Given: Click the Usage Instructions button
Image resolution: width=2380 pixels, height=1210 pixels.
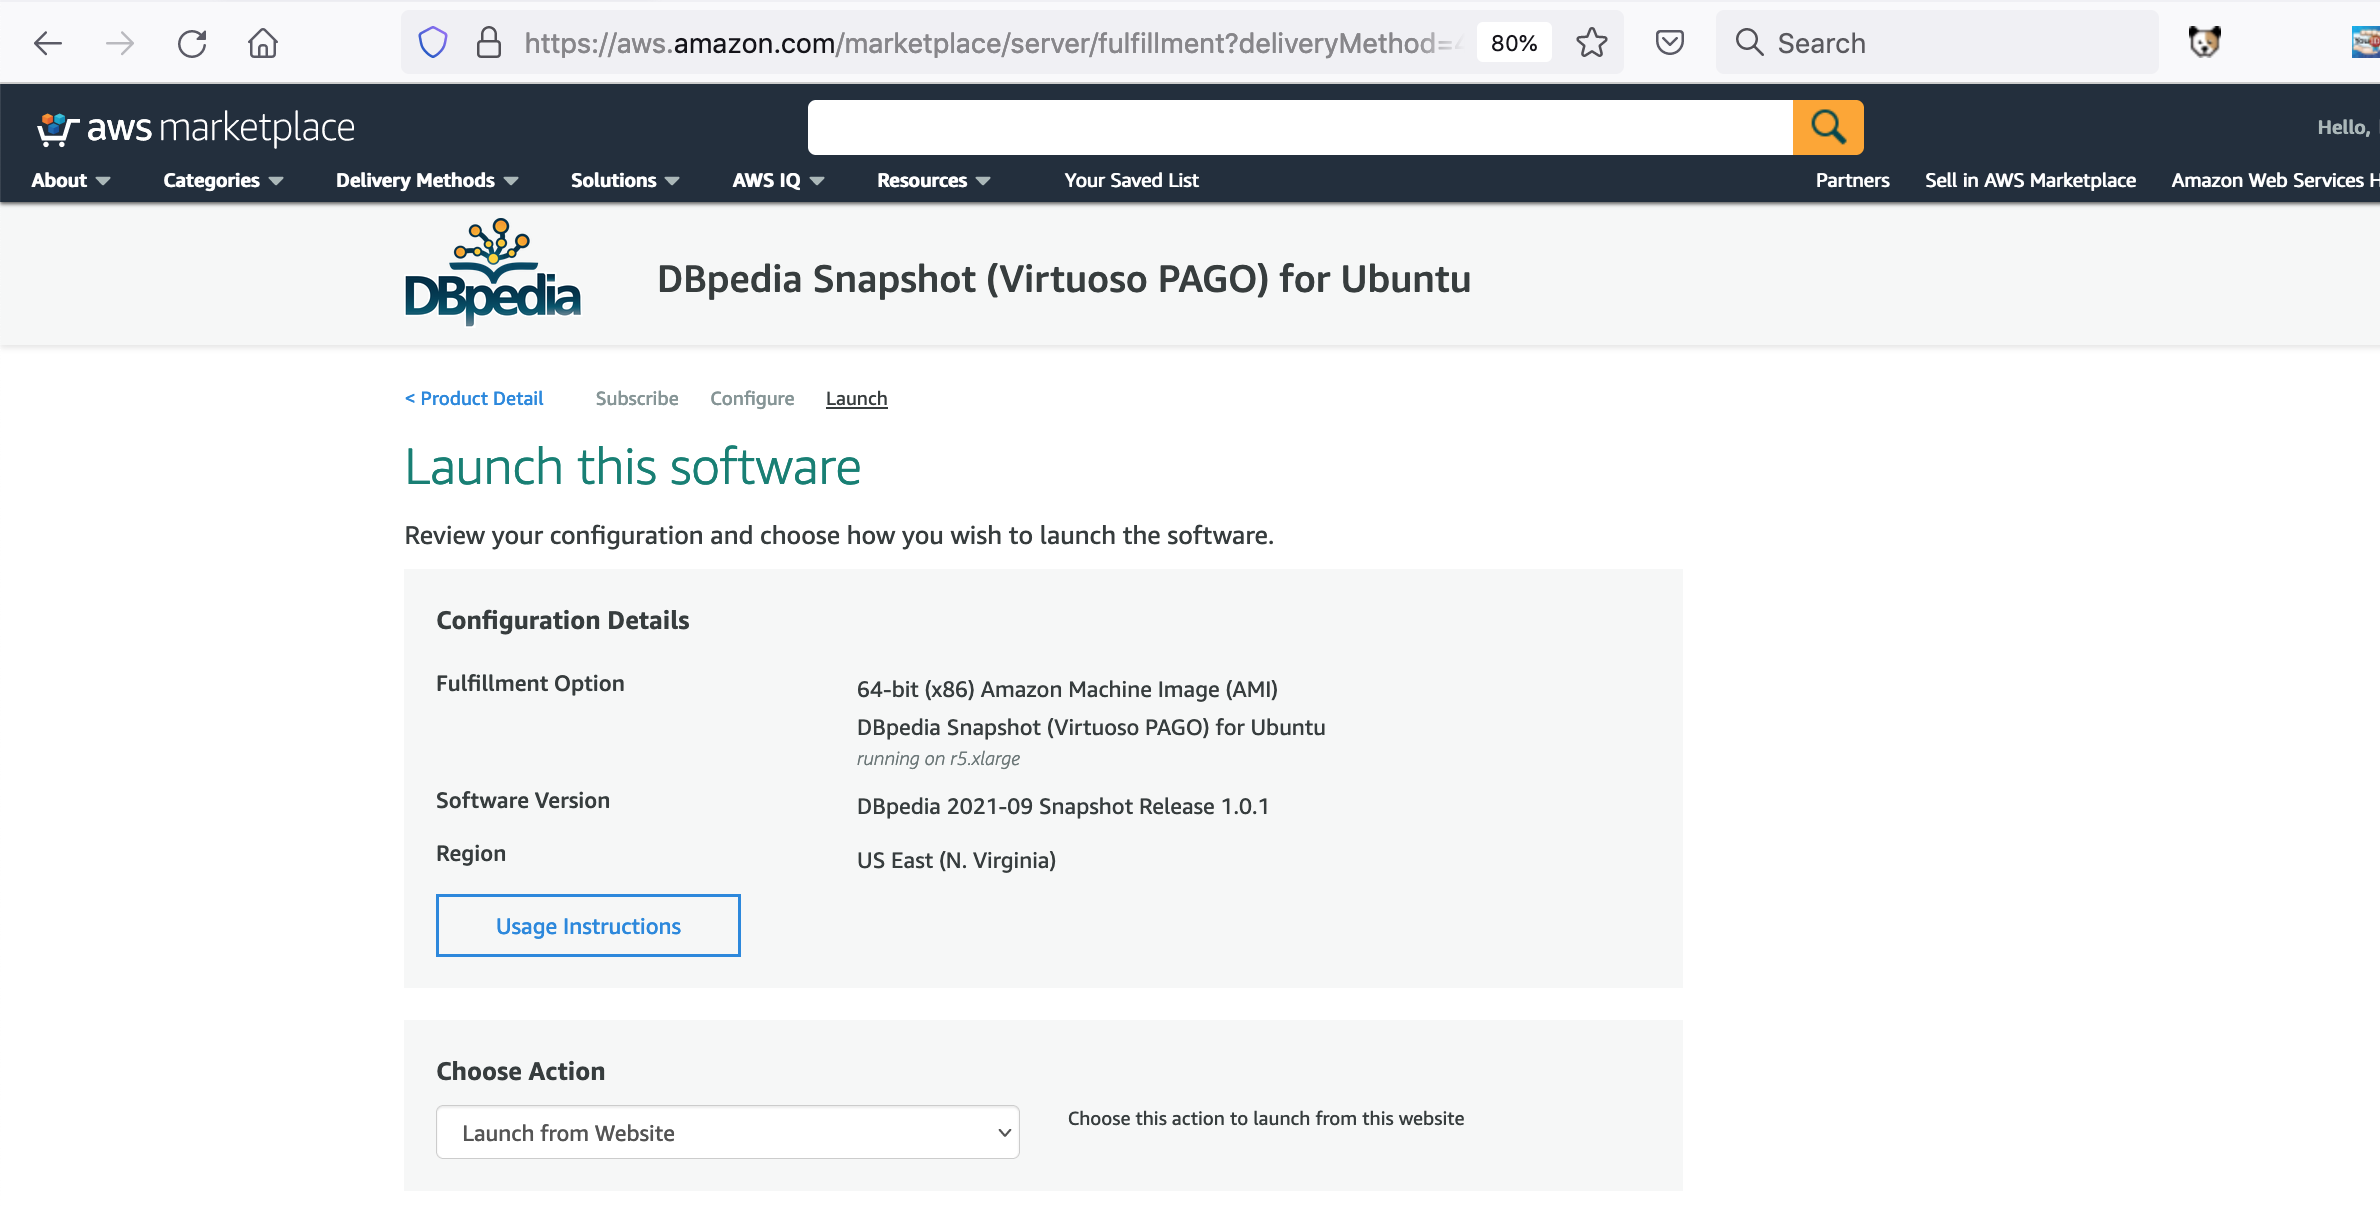Looking at the screenshot, I should click(588, 925).
